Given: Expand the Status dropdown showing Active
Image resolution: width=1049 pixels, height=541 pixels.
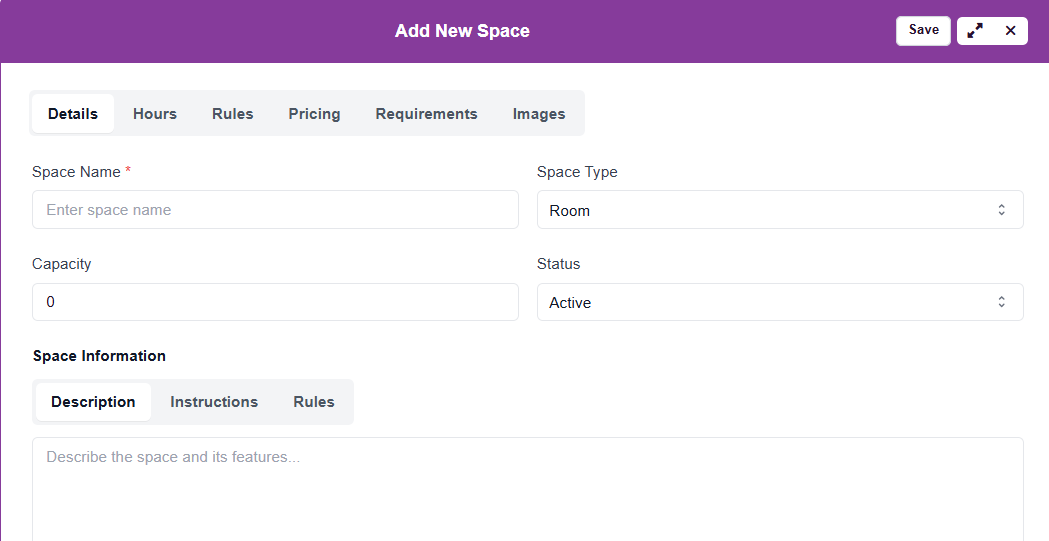Looking at the screenshot, I should [780, 302].
